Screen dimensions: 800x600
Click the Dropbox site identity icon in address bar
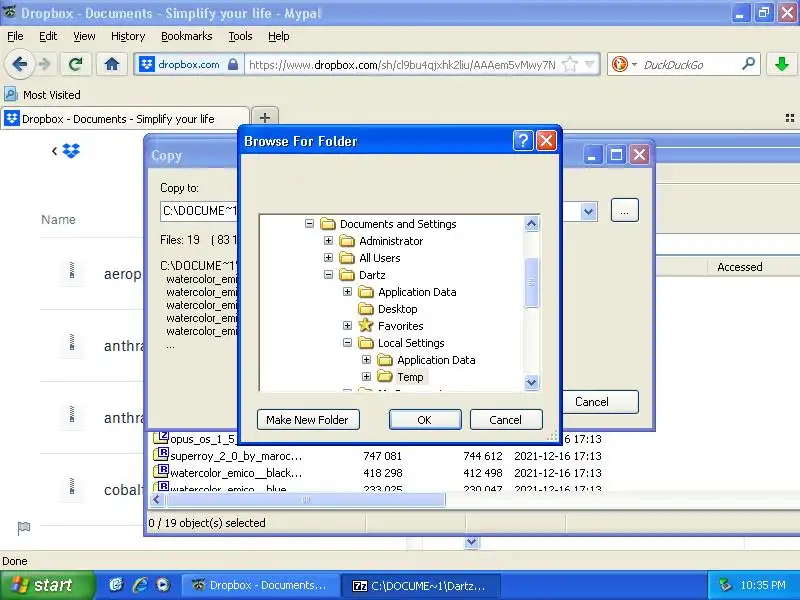click(147, 64)
